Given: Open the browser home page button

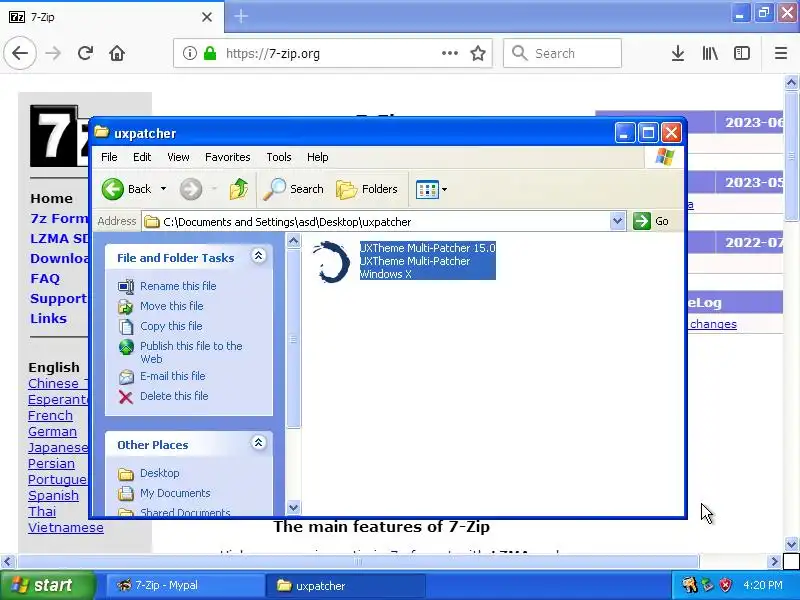Looking at the screenshot, I should [x=117, y=53].
